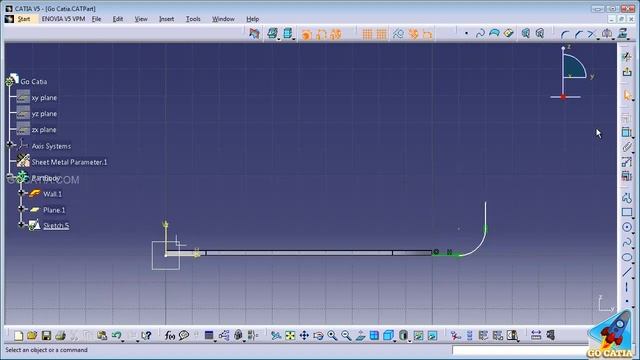Image resolution: width=640 pixels, height=360 pixels.
Task: Open the Insert menu
Action: point(167,19)
